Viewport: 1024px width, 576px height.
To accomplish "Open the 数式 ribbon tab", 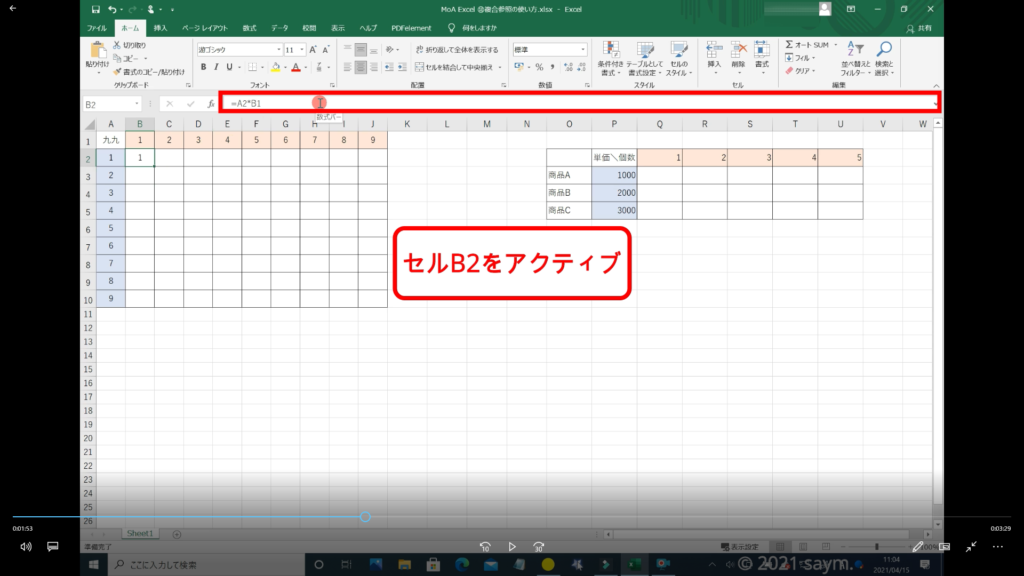I will coord(249,28).
